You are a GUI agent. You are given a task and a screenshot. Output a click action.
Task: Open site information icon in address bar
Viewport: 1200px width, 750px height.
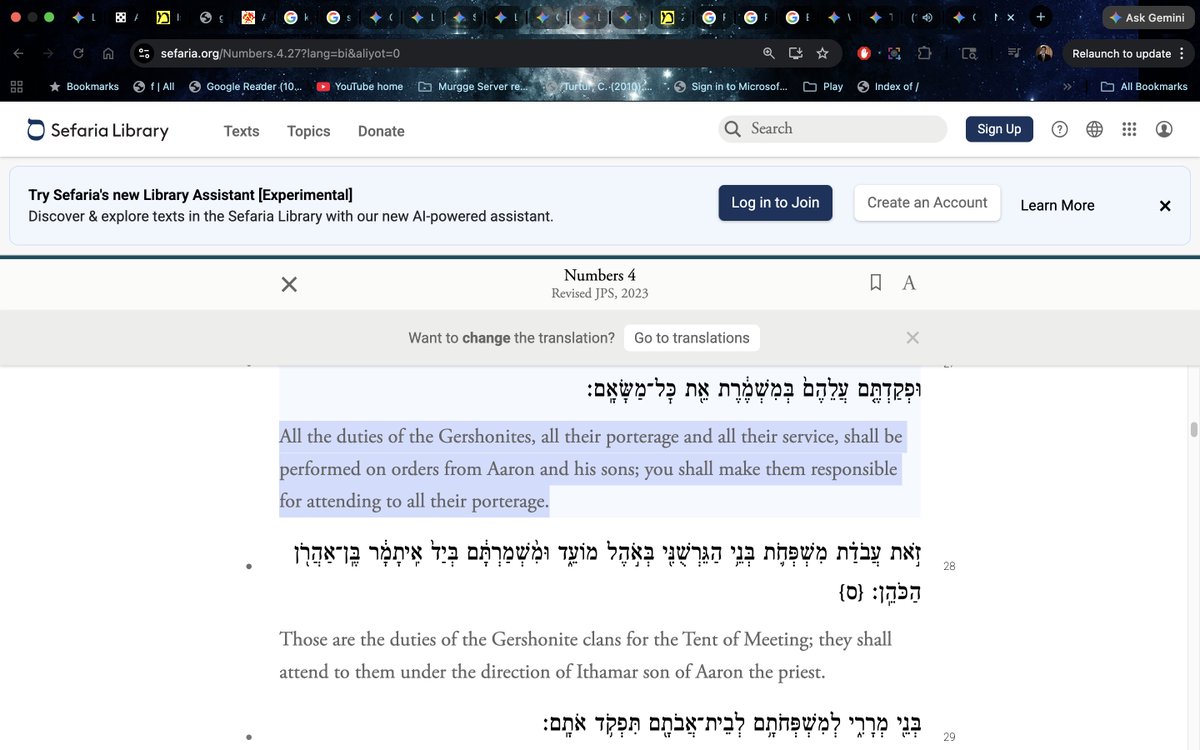pos(143,53)
